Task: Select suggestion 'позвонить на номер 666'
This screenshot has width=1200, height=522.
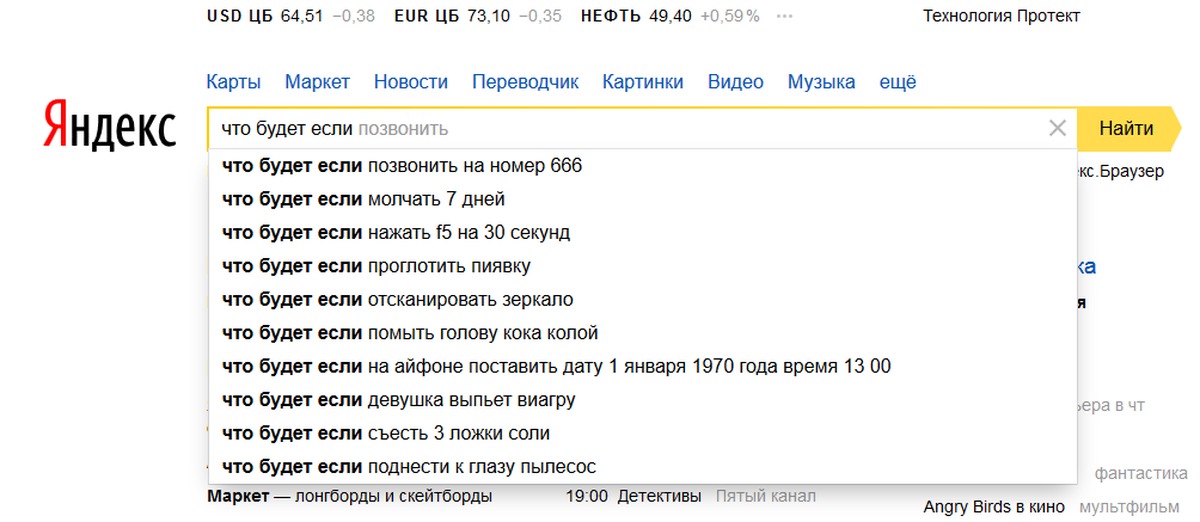Action: pyautogui.click(x=642, y=166)
